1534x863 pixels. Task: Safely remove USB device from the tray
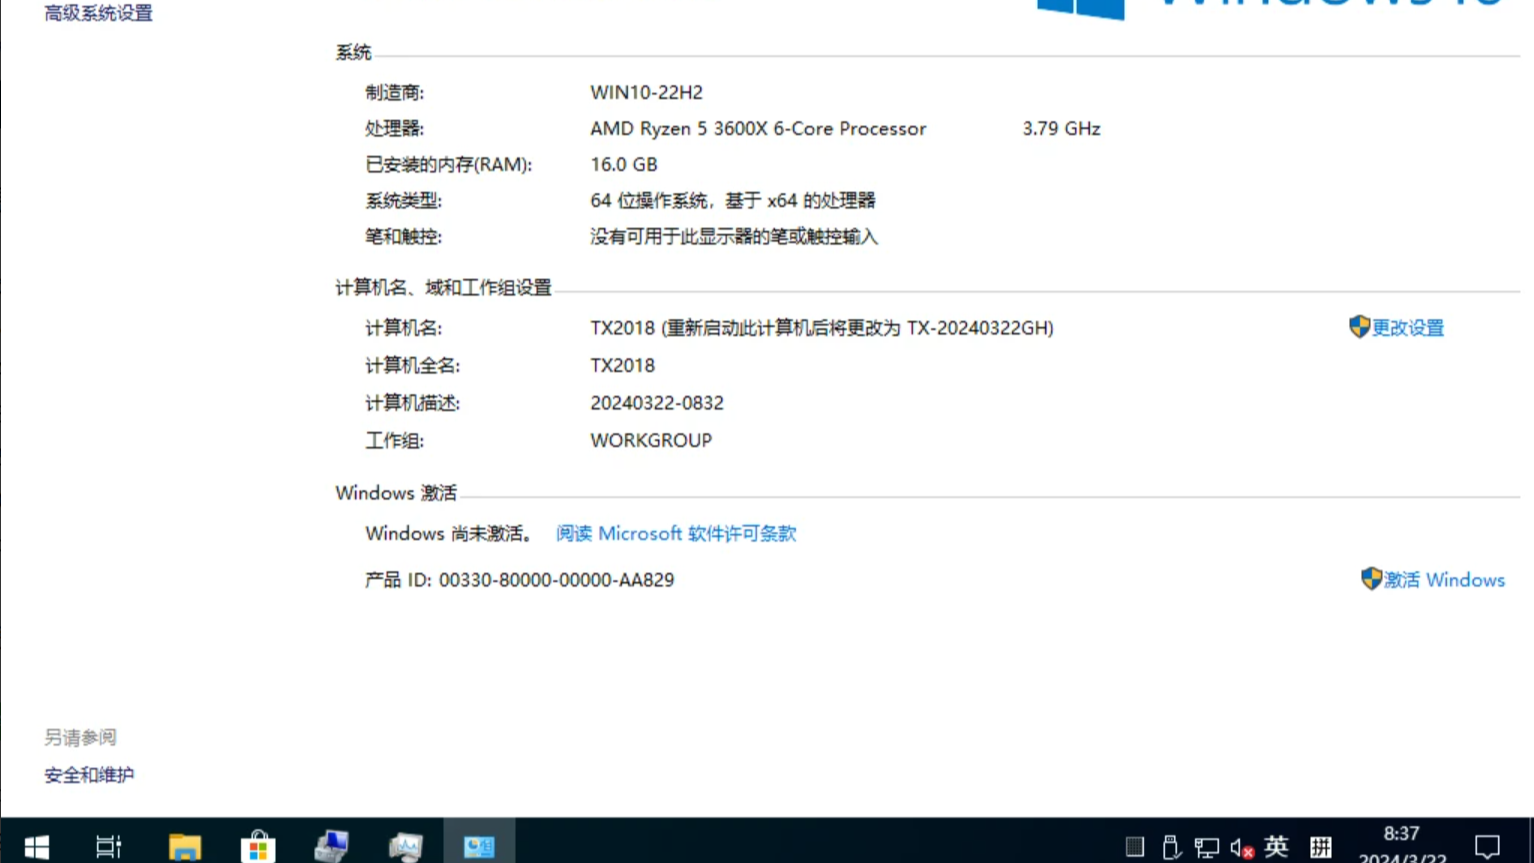[x=1170, y=846]
